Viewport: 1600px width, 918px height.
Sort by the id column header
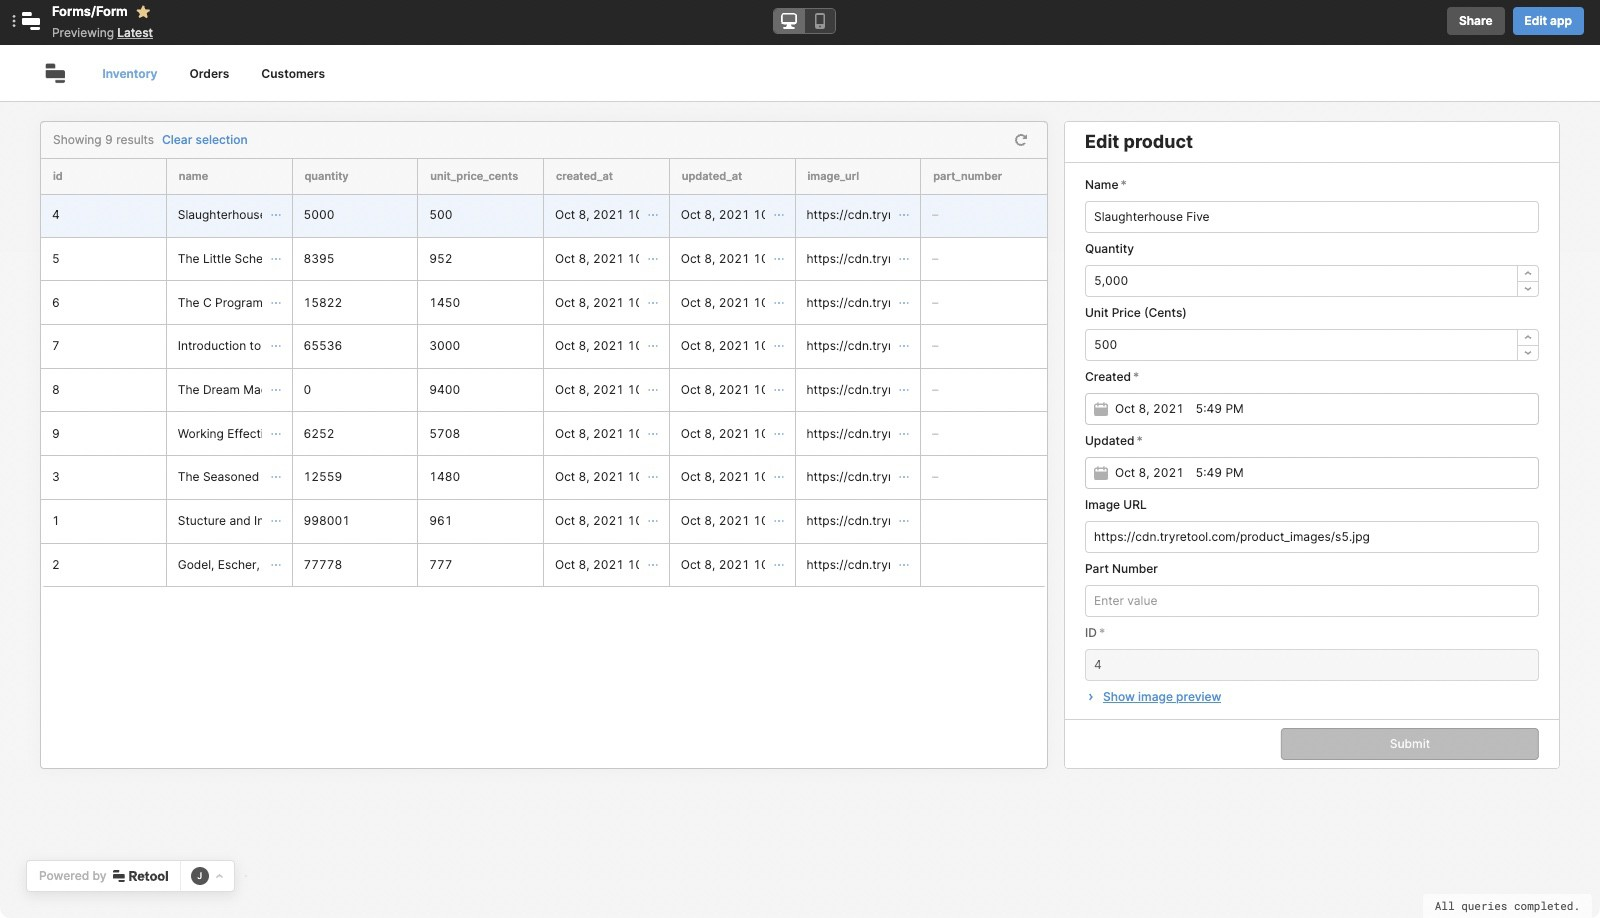tap(103, 176)
